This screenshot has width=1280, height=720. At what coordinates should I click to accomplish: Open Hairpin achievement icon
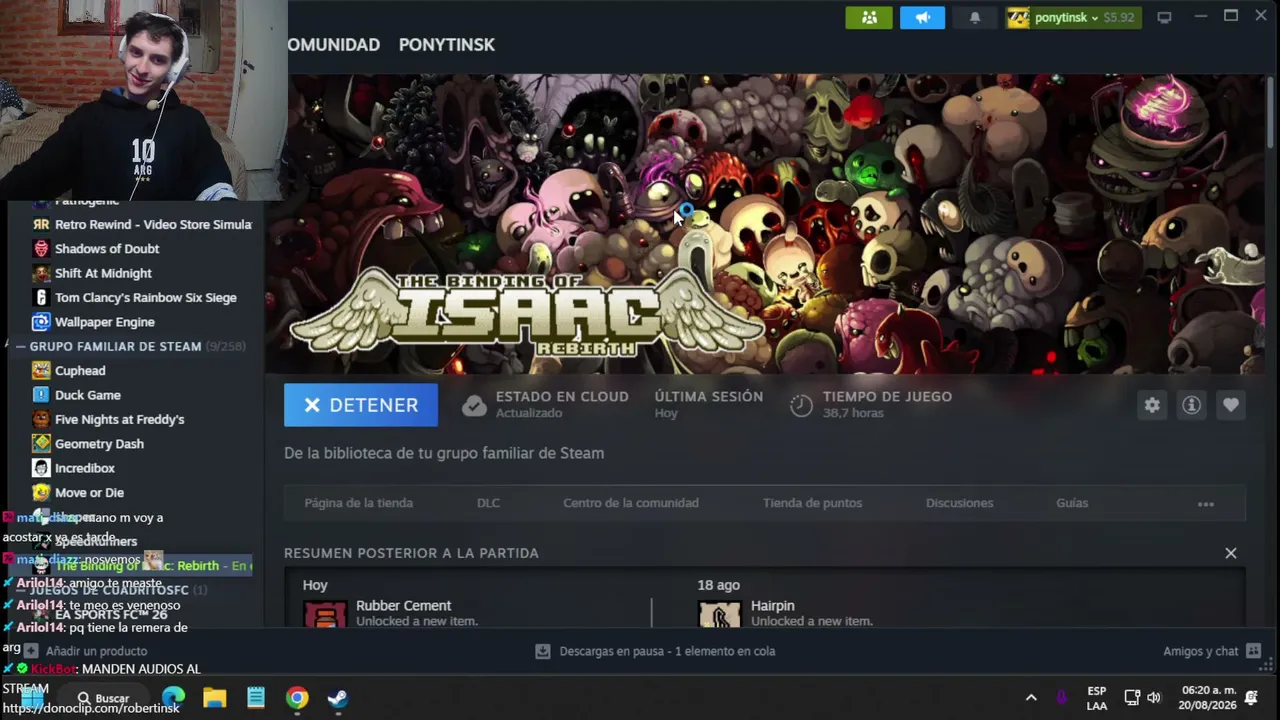[x=719, y=614]
